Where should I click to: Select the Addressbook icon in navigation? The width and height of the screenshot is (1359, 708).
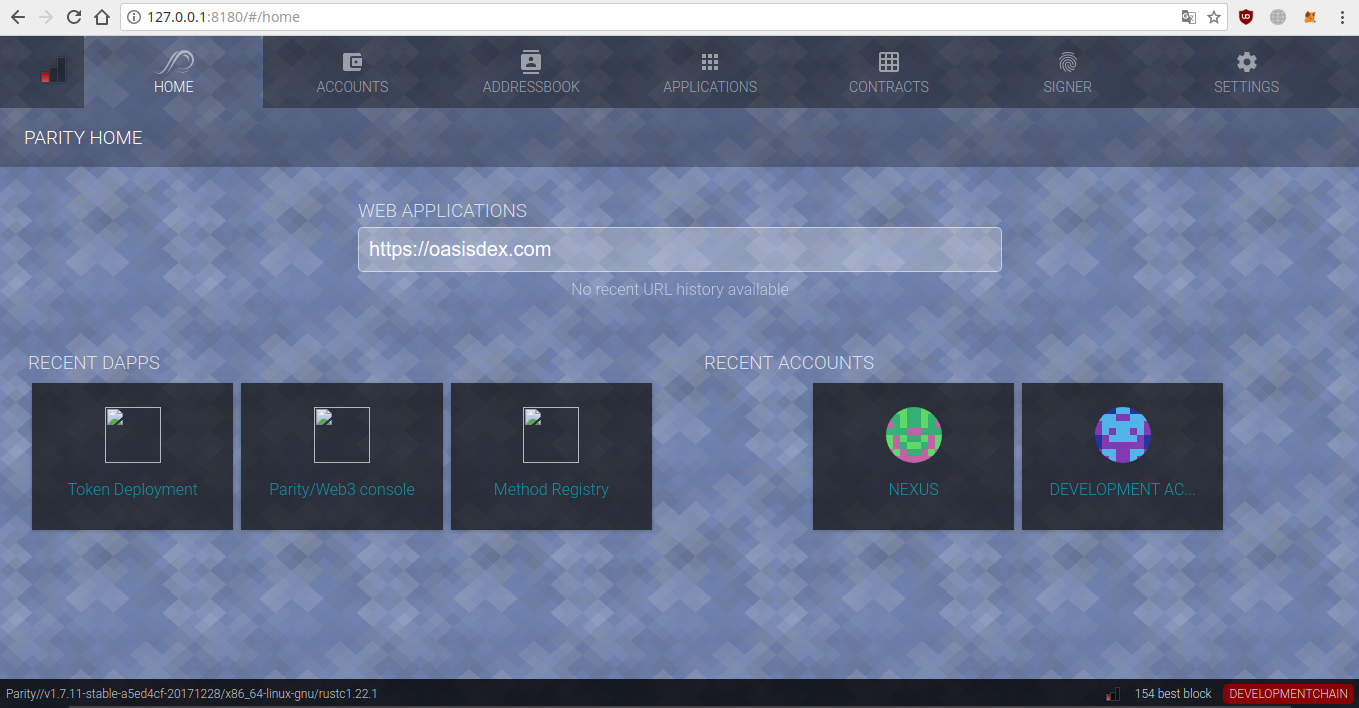coord(530,61)
